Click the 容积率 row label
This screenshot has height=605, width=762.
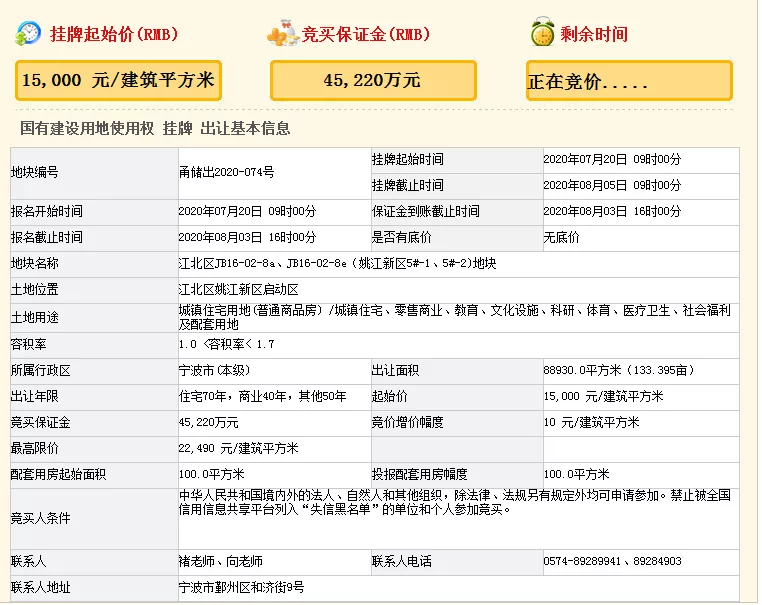[x=29, y=345]
